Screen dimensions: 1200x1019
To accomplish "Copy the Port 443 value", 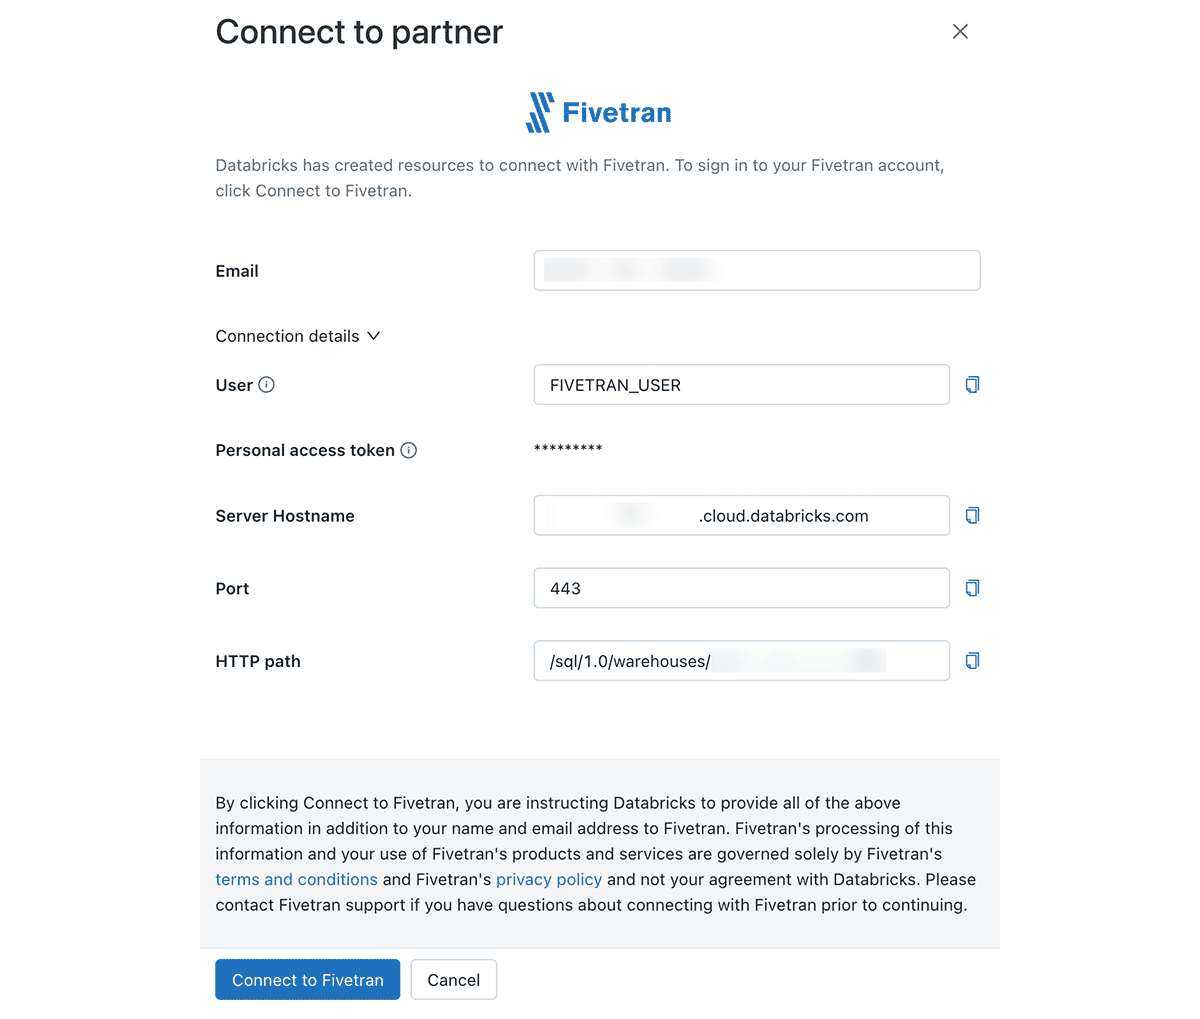I will click(x=972, y=588).
